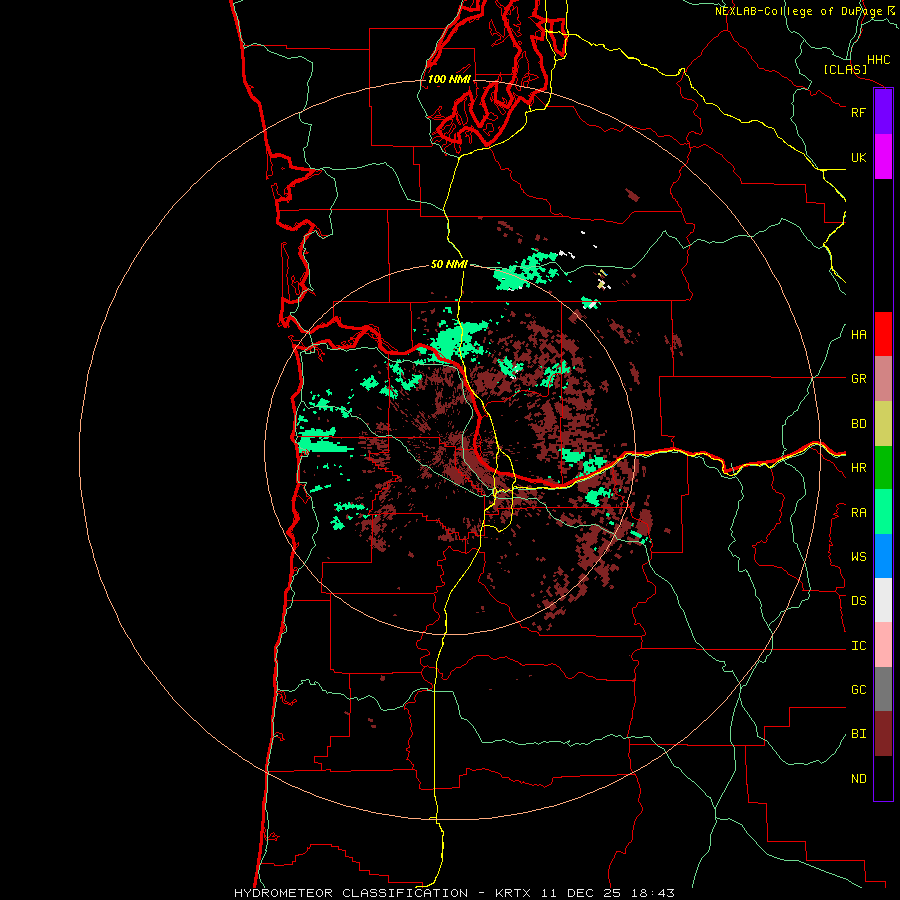Viewport: 900px width, 900px height.
Task: Click the gray GC legend color swatch
Action: [883, 689]
